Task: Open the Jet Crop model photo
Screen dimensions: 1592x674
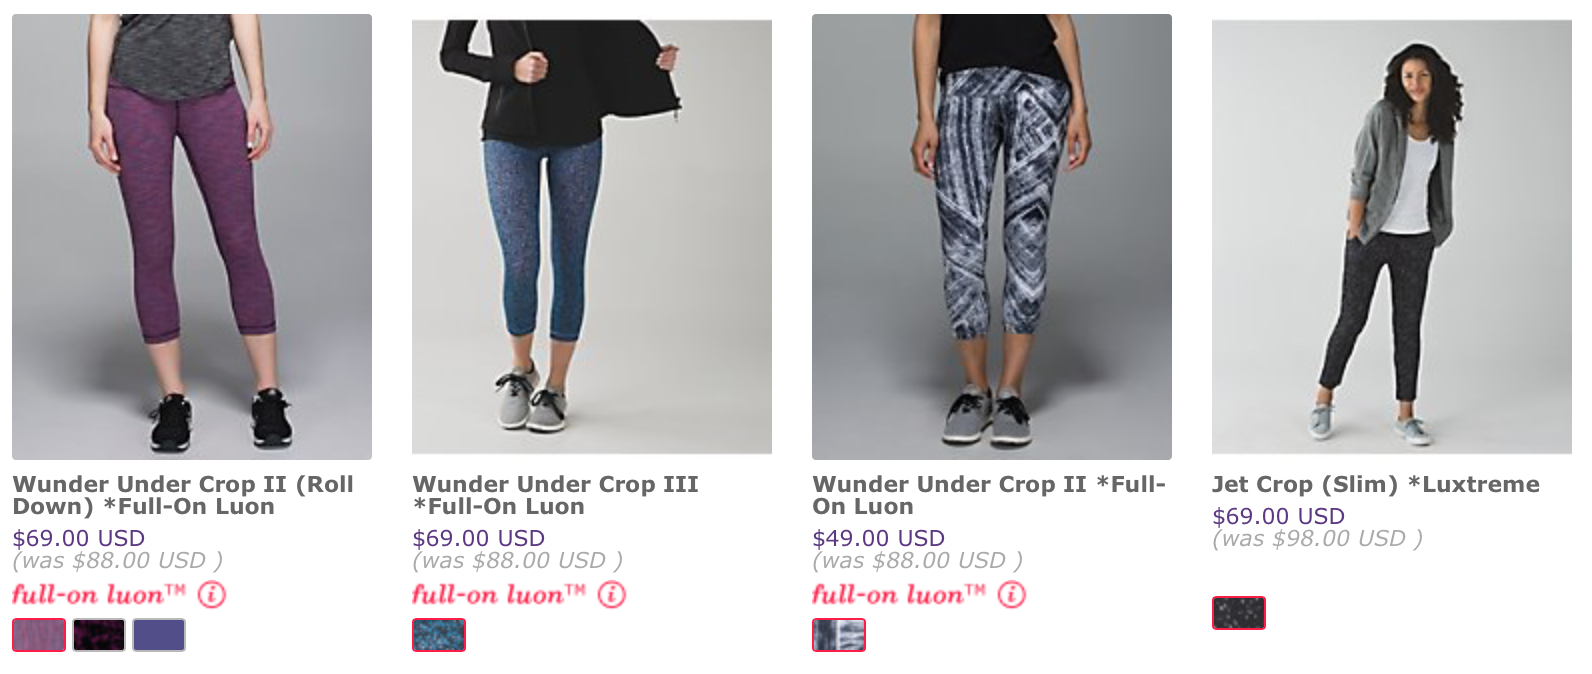Action: coord(1392,237)
